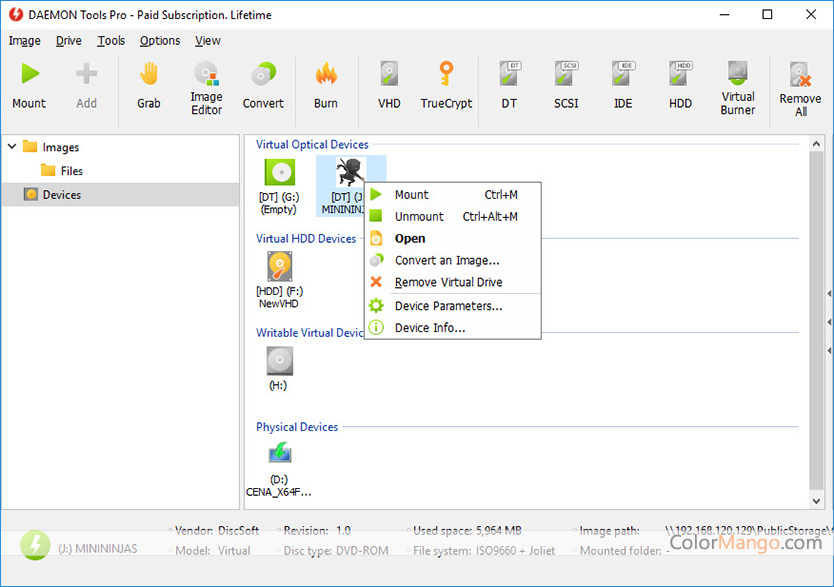The height and width of the screenshot is (587, 834).
Task: Collapse the Images folder tree
Action: 12,146
